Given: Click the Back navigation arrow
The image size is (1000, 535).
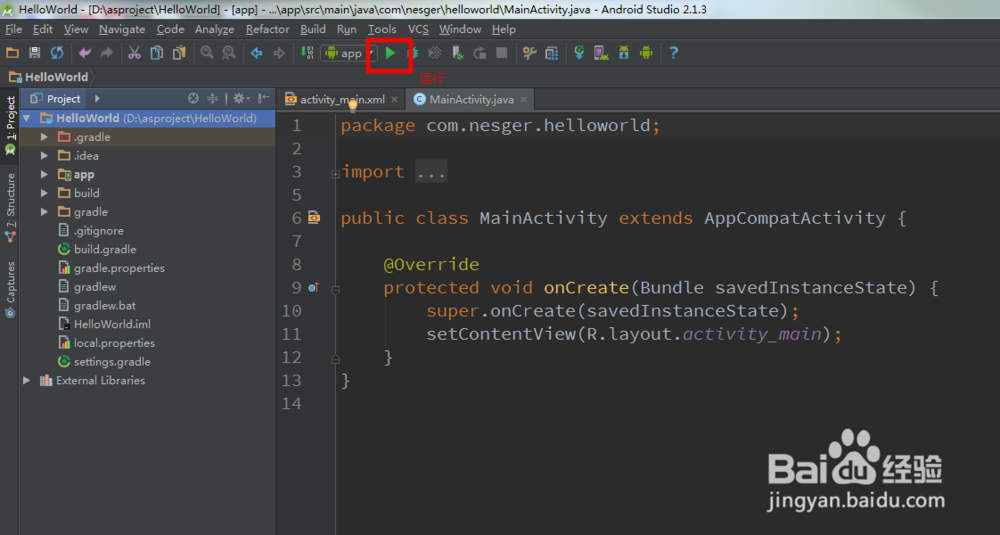Looking at the screenshot, I should (256, 53).
